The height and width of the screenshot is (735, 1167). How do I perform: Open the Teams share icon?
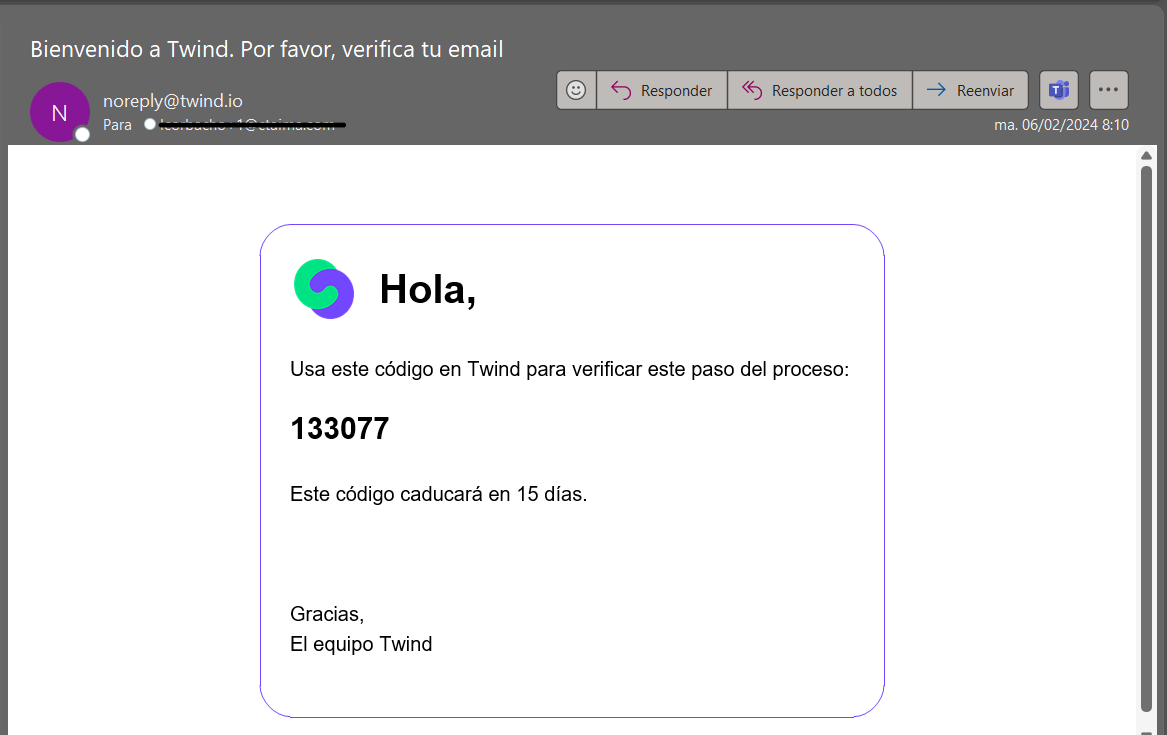coord(1059,90)
